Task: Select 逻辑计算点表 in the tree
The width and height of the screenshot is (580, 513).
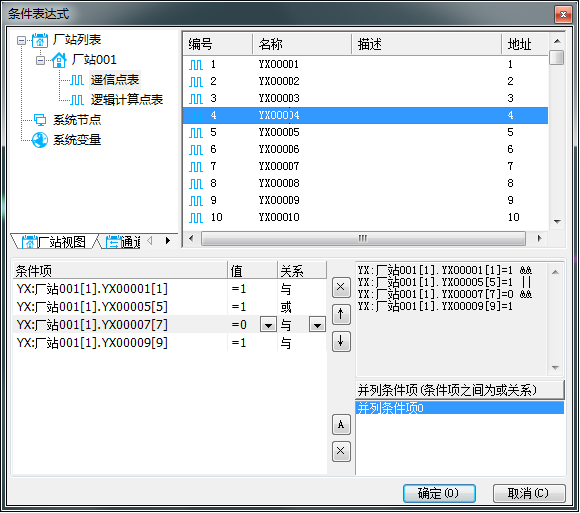Action: (127, 99)
